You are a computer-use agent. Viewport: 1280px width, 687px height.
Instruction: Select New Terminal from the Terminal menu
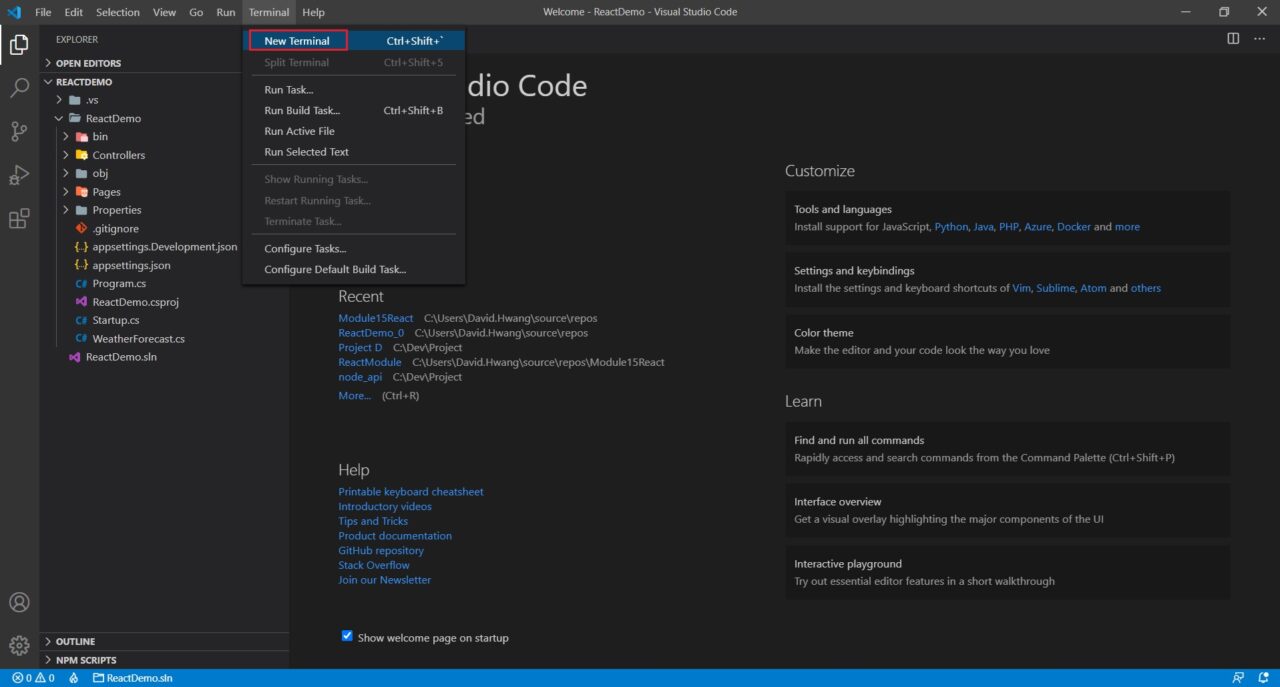click(x=296, y=41)
